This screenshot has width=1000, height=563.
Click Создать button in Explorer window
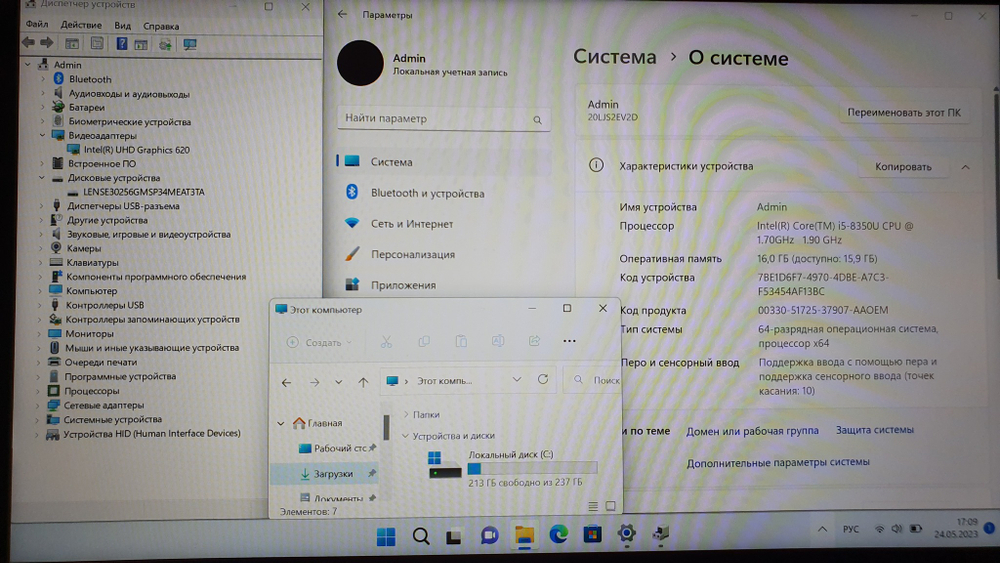tap(320, 342)
